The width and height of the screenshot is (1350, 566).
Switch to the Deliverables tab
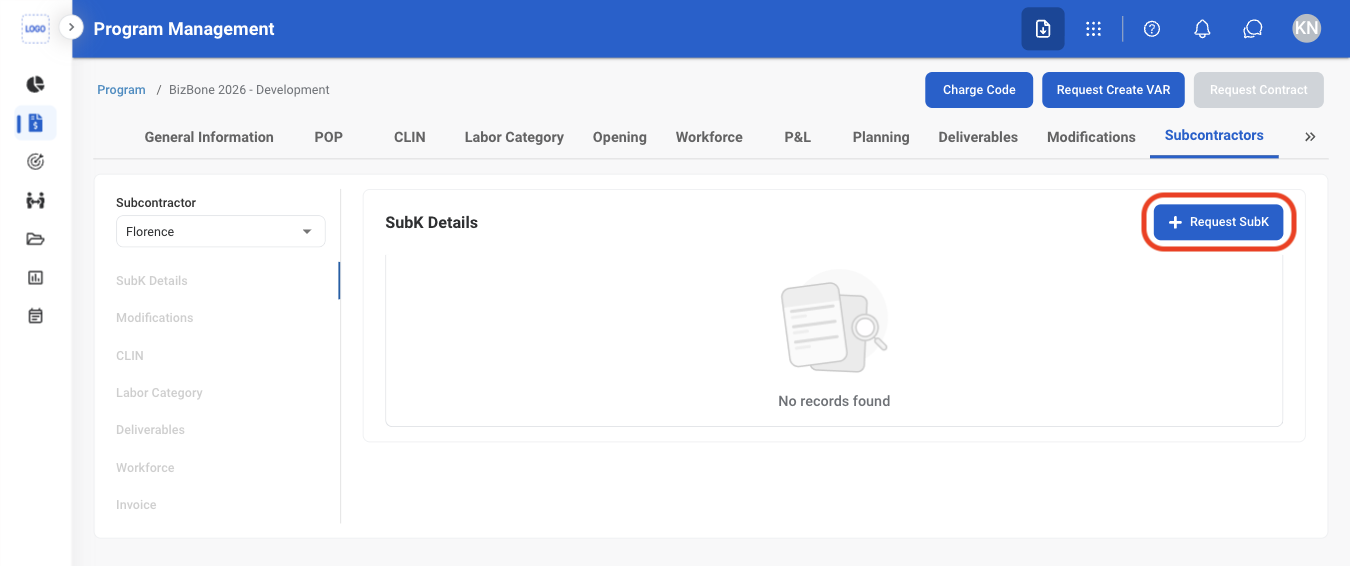(x=978, y=137)
